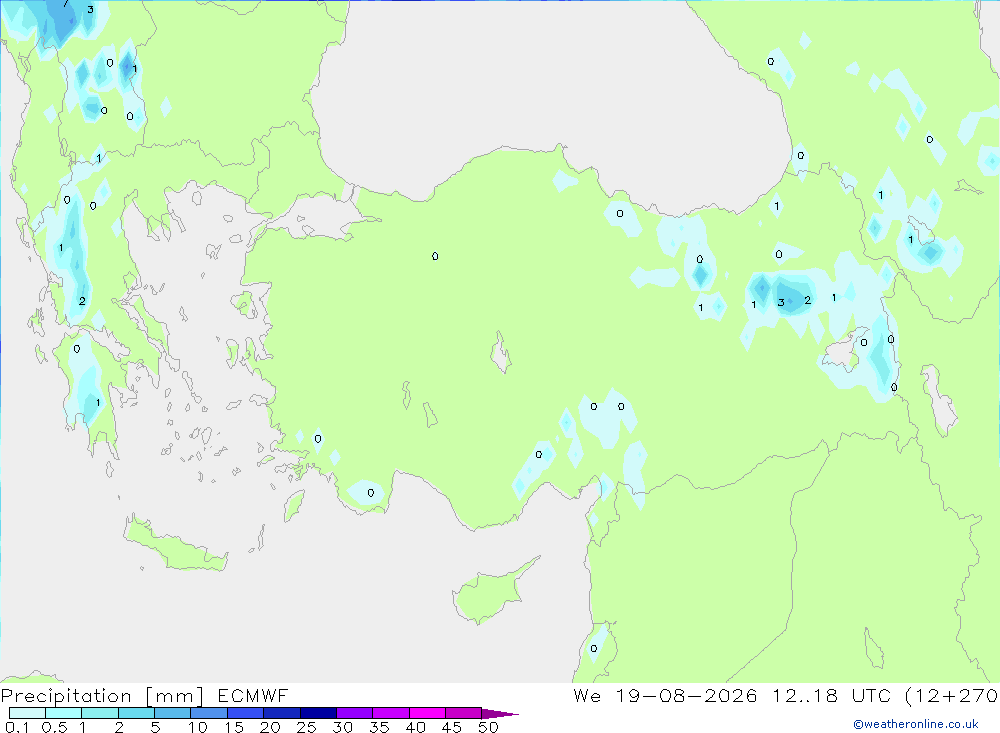Click the 1–2 mm cyan legend swatch

click(100, 713)
